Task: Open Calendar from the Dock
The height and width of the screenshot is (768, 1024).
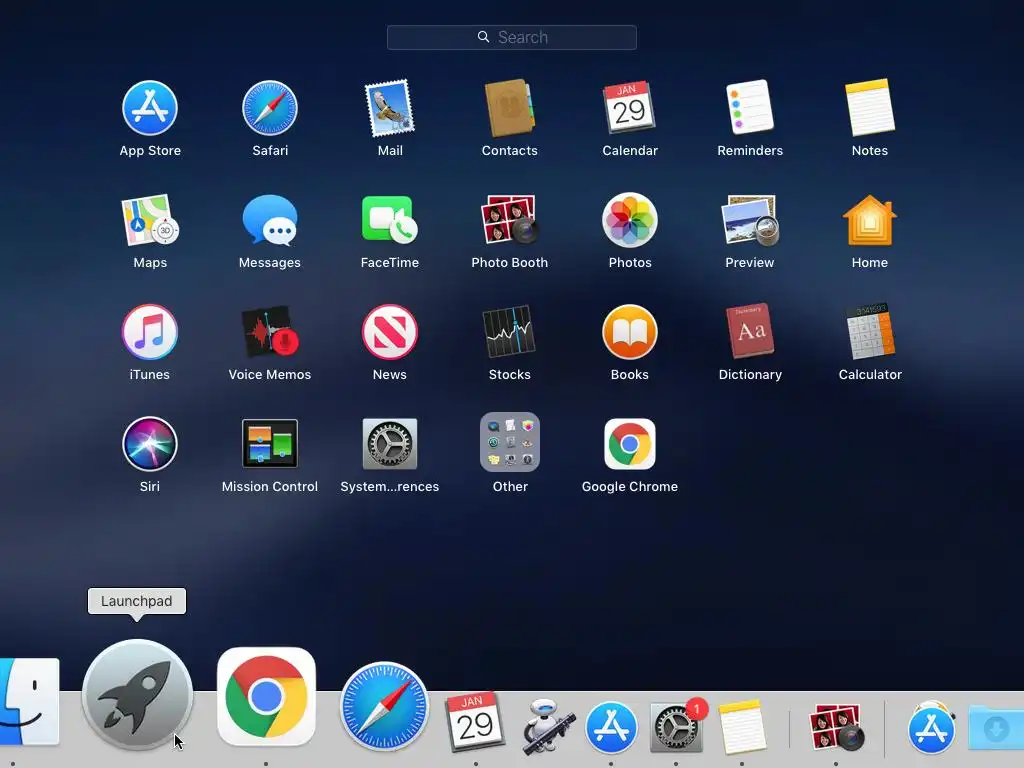Action: 475,723
